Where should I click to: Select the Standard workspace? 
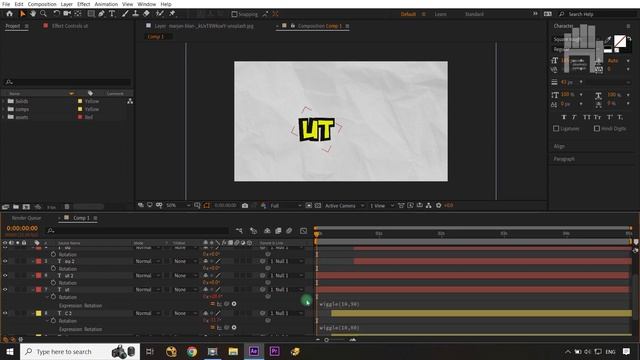[474, 14]
